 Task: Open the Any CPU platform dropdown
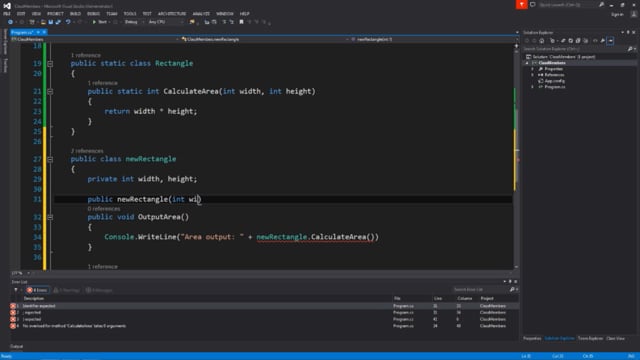click(x=165, y=22)
